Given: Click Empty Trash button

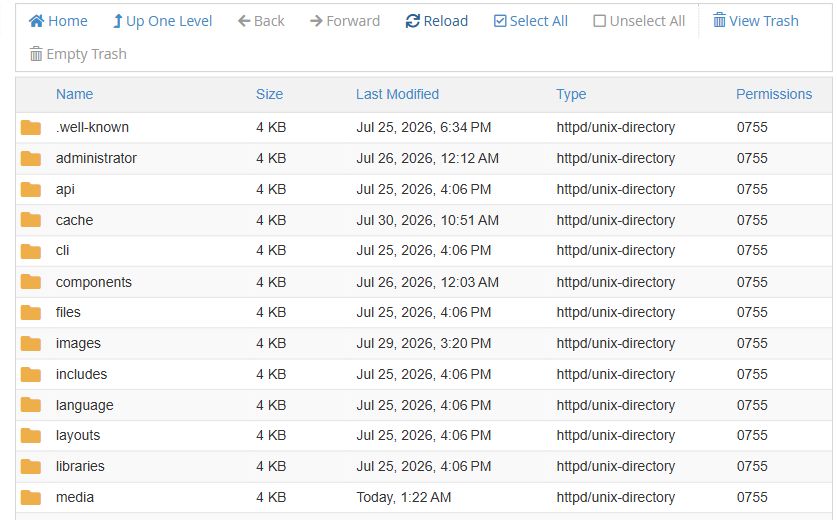Looking at the screenshot, I should (78, 54).
